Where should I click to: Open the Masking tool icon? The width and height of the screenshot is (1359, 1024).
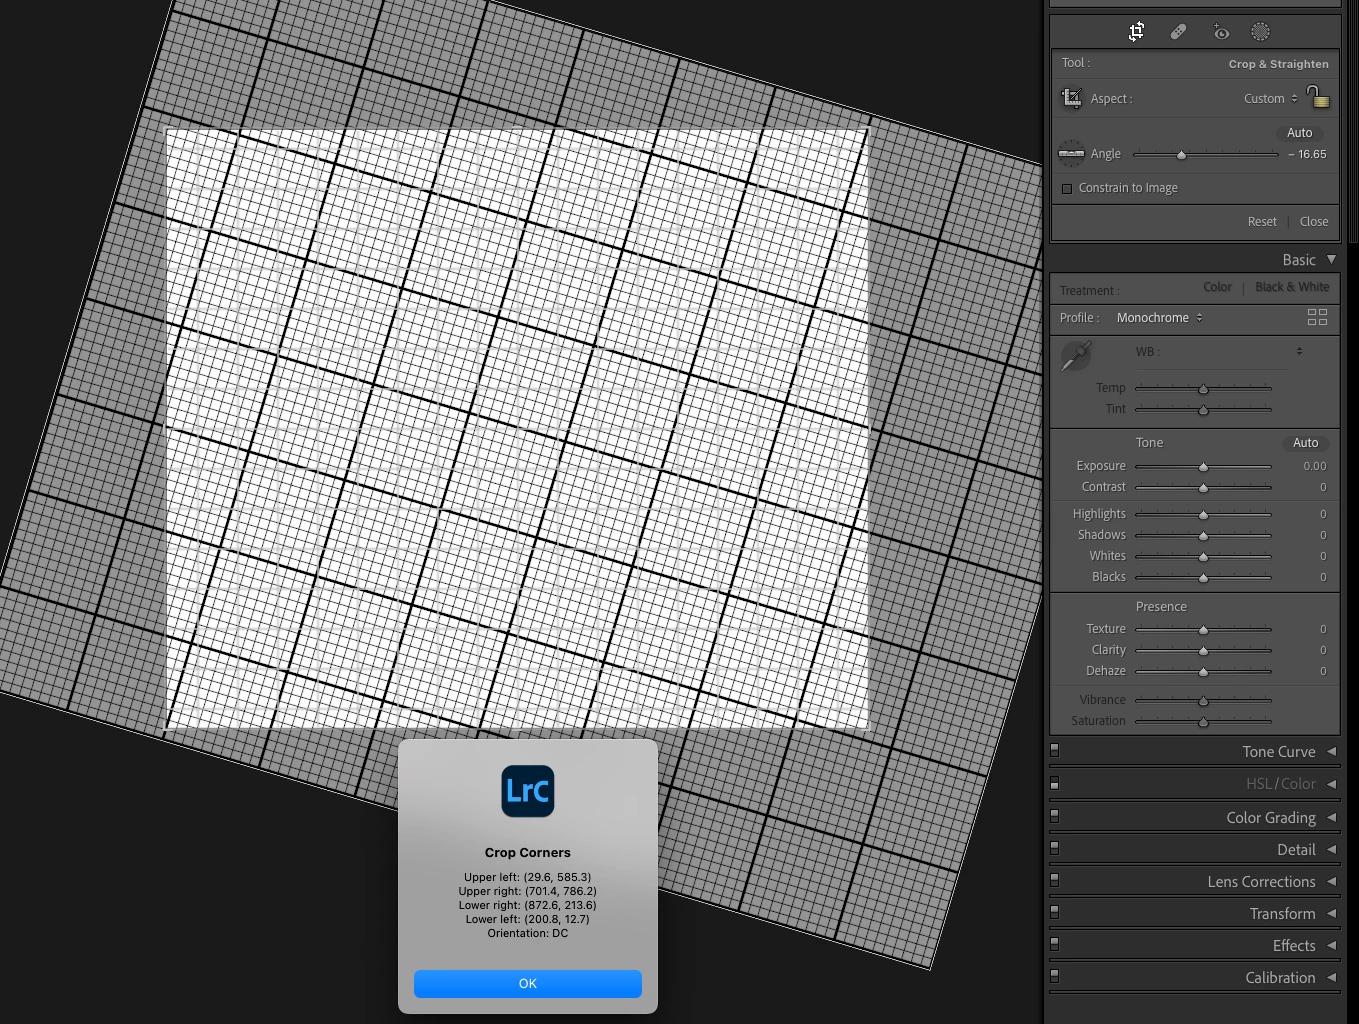pos(1261,32)
